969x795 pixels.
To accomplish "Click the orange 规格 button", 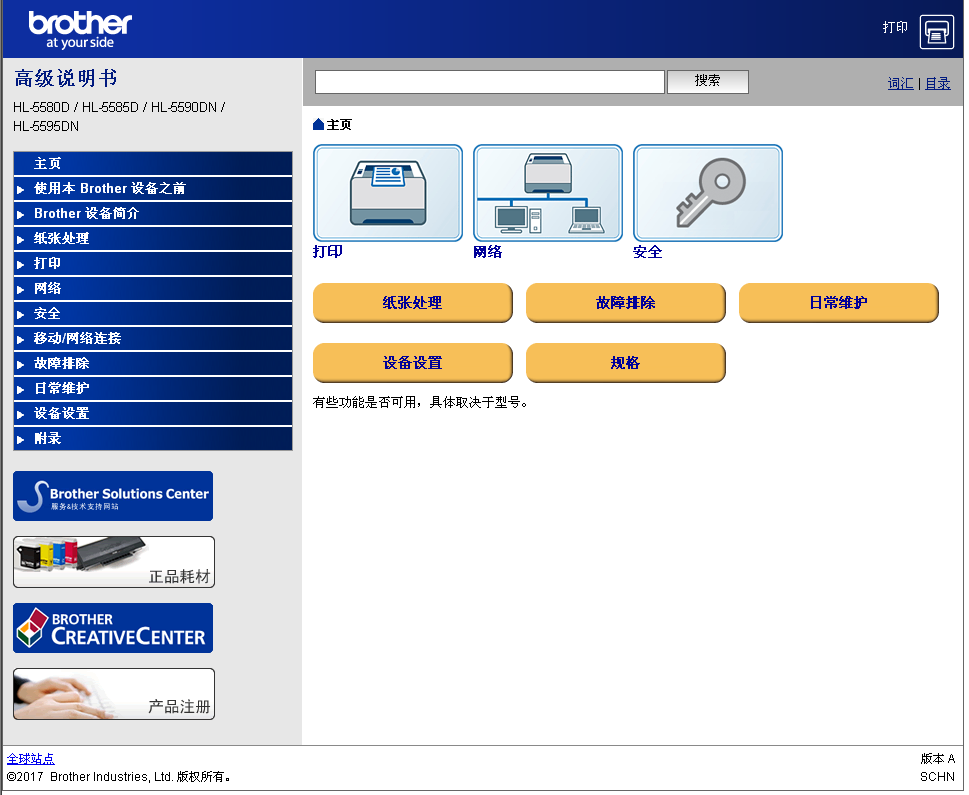I will pos(625,362).
